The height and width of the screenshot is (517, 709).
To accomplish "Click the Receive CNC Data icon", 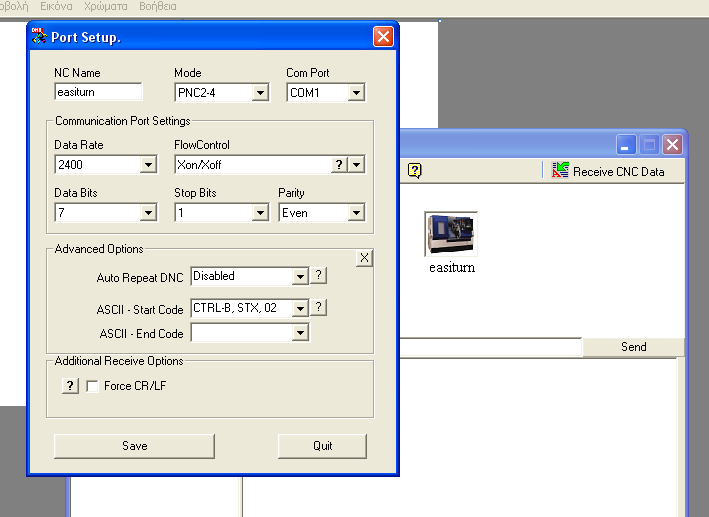I will [560, 171].
